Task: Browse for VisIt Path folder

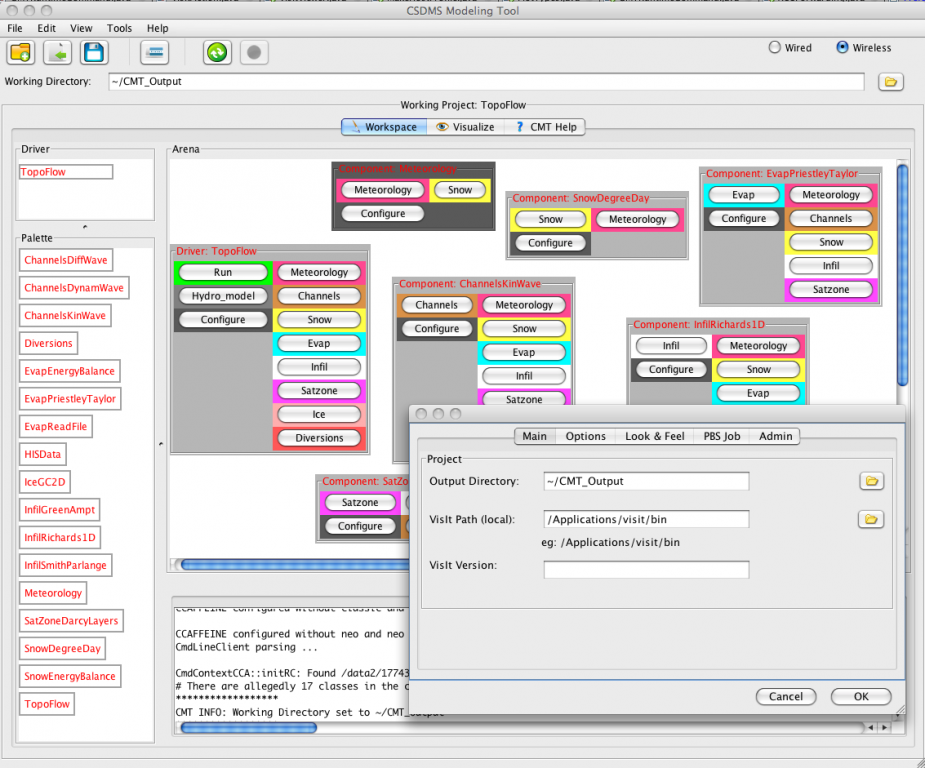Action: (x=871, y=519)
